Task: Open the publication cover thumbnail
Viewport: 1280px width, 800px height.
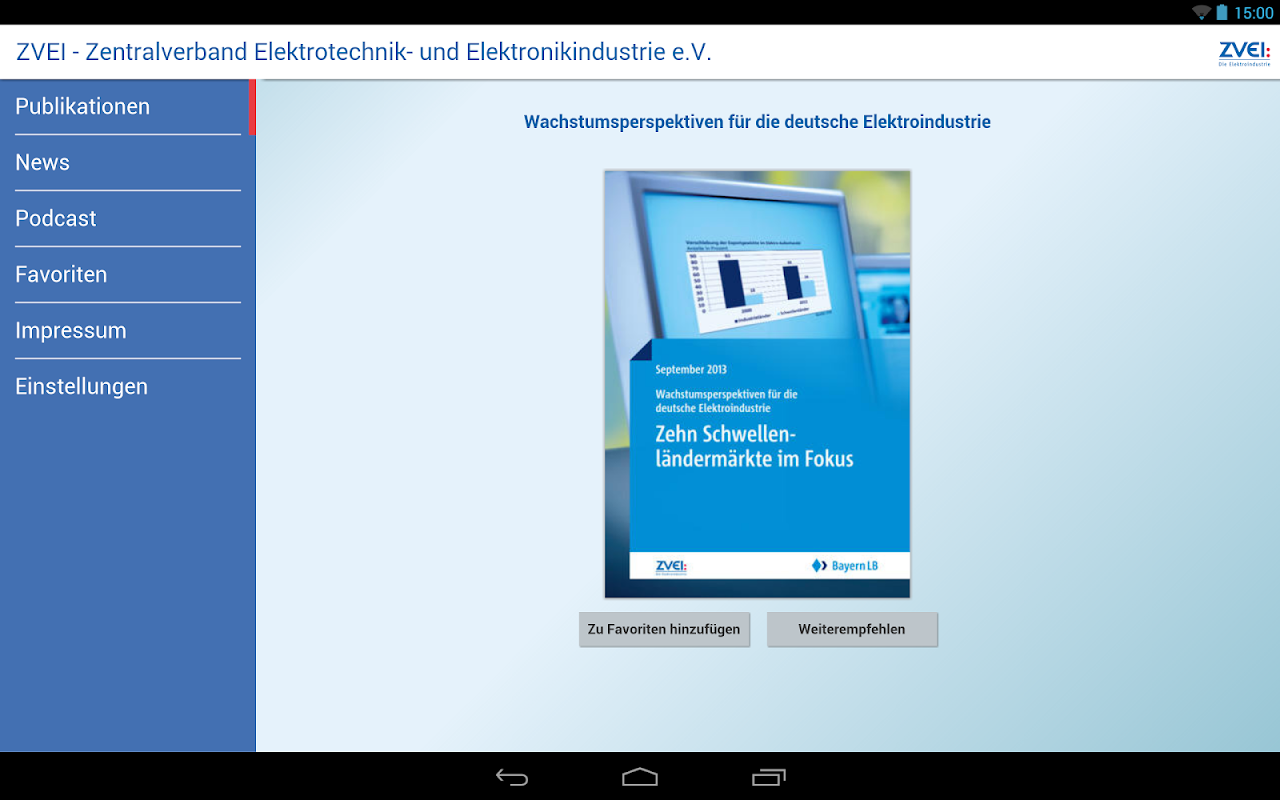Action: (757, 384)
